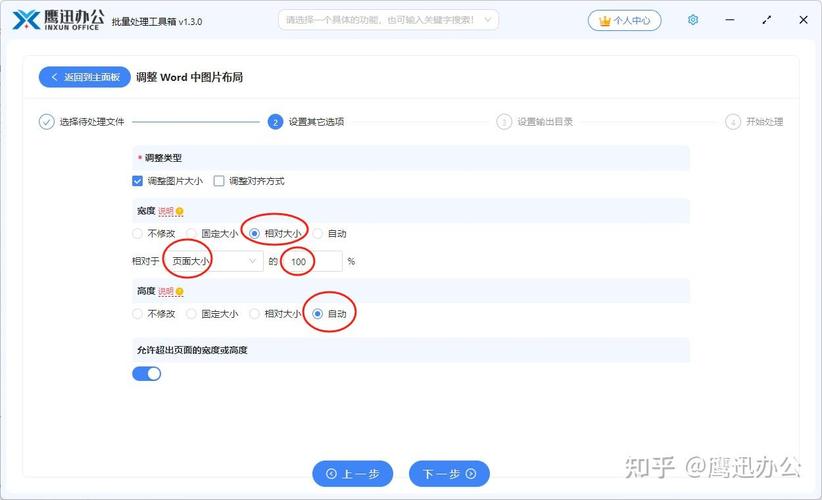Image resolution: width=822 pixels, height=500 pixels.
Task: Open the function search dropdown at top
Action: (388, 20)
